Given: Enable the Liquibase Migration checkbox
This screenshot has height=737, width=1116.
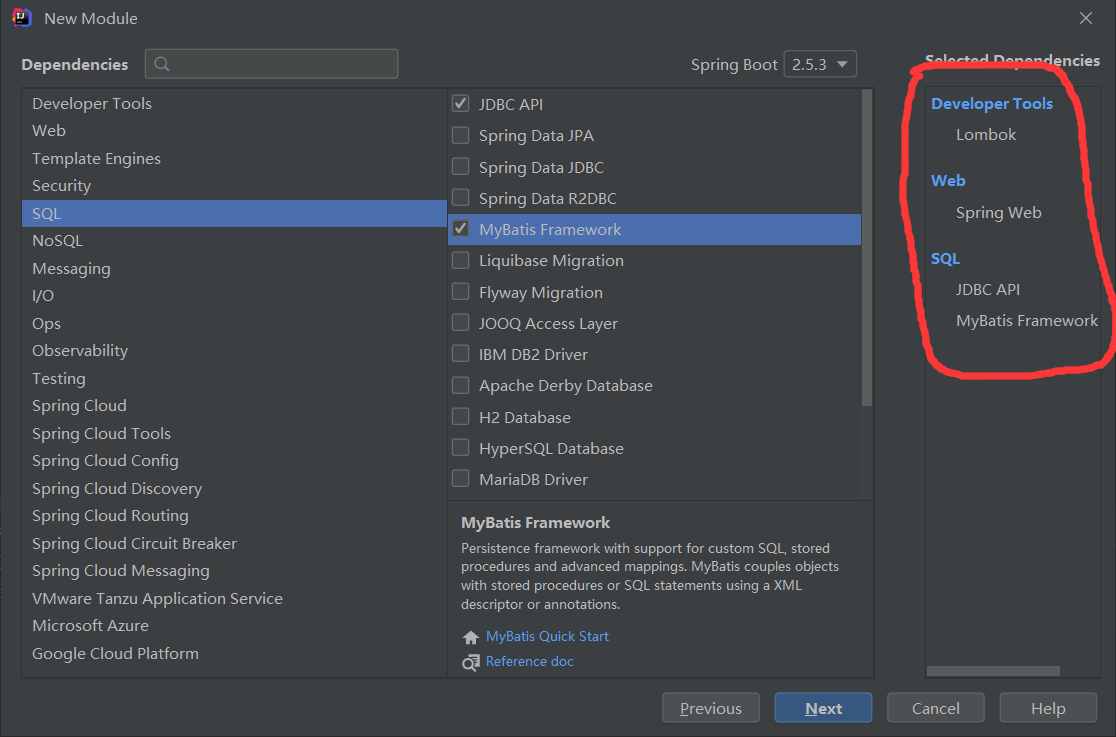Looking at the screenshot, I should [x=460, y=261].
